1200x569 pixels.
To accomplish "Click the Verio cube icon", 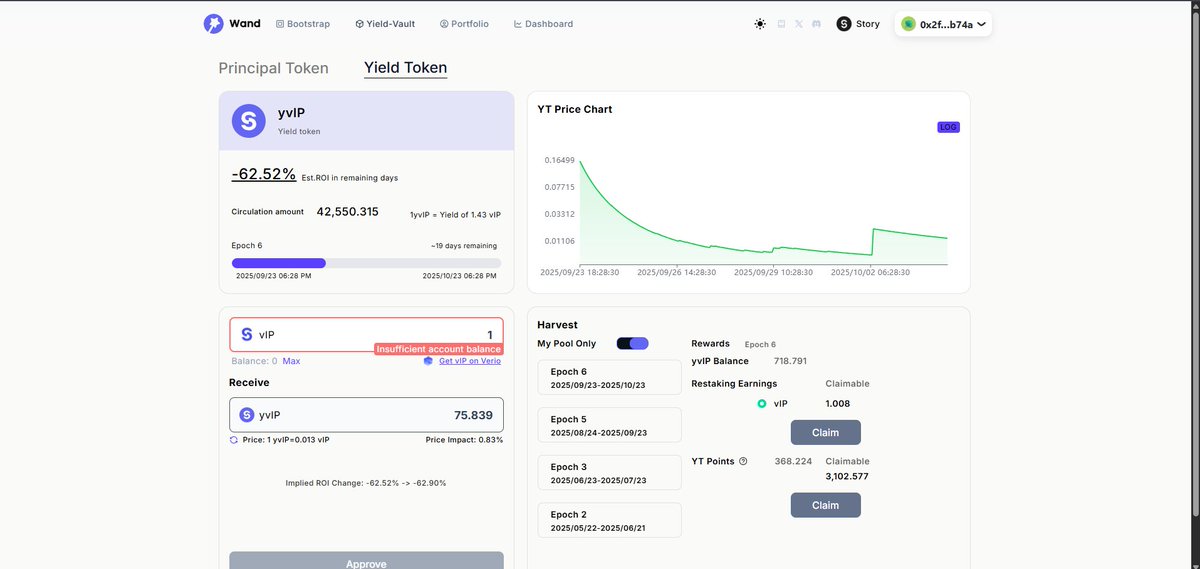I will point(428,361).
